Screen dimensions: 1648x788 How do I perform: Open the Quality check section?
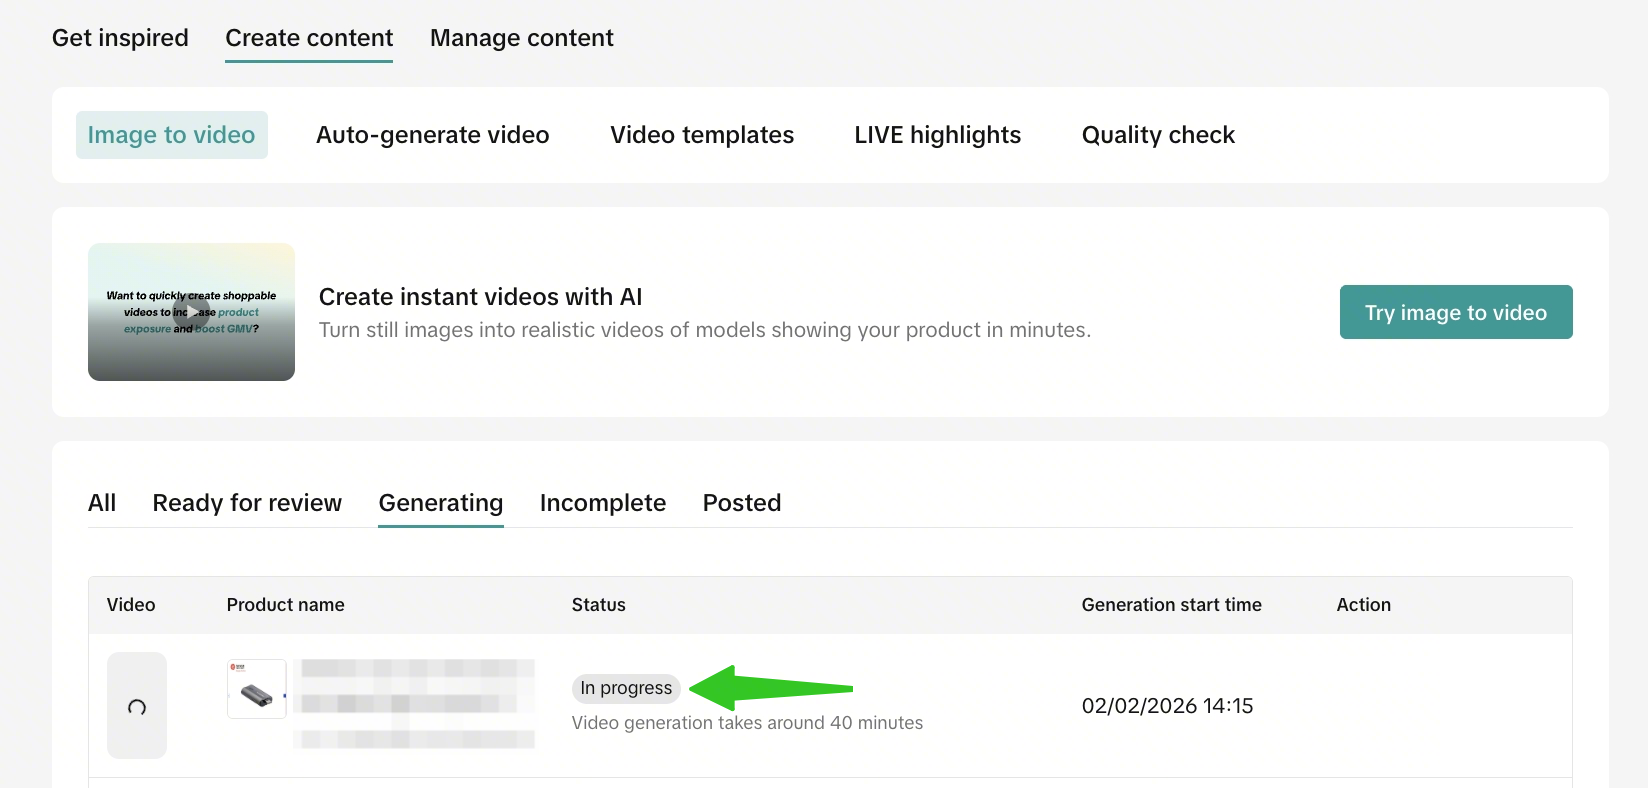1158,135
